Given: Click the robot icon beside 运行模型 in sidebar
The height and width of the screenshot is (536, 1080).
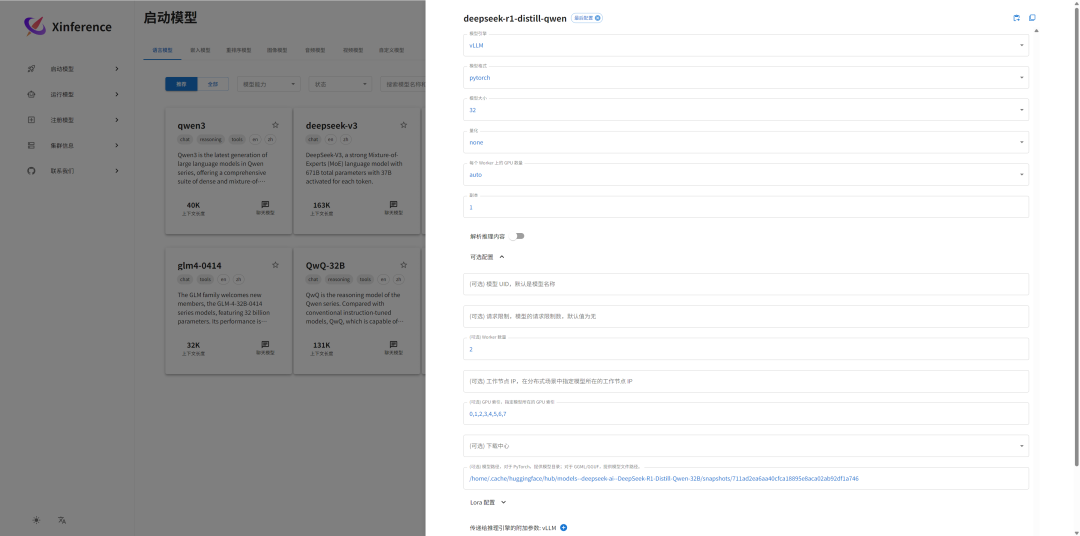Looking at the screenshot, I should [31, 94].
